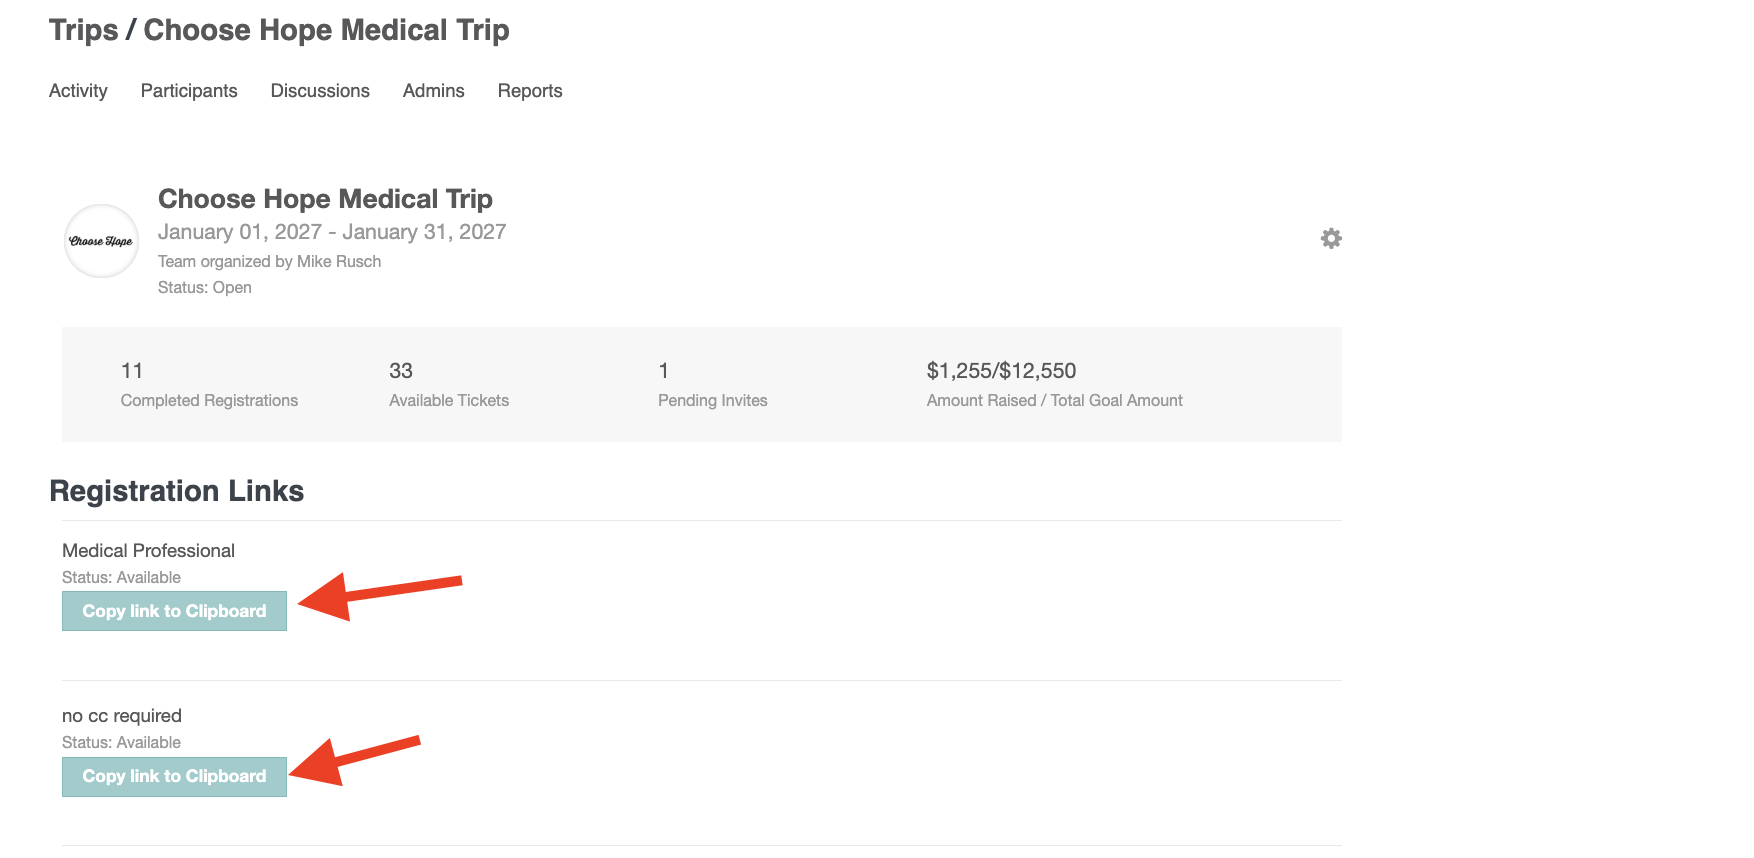Click the January 2027 trip date range

pos(332,232)
